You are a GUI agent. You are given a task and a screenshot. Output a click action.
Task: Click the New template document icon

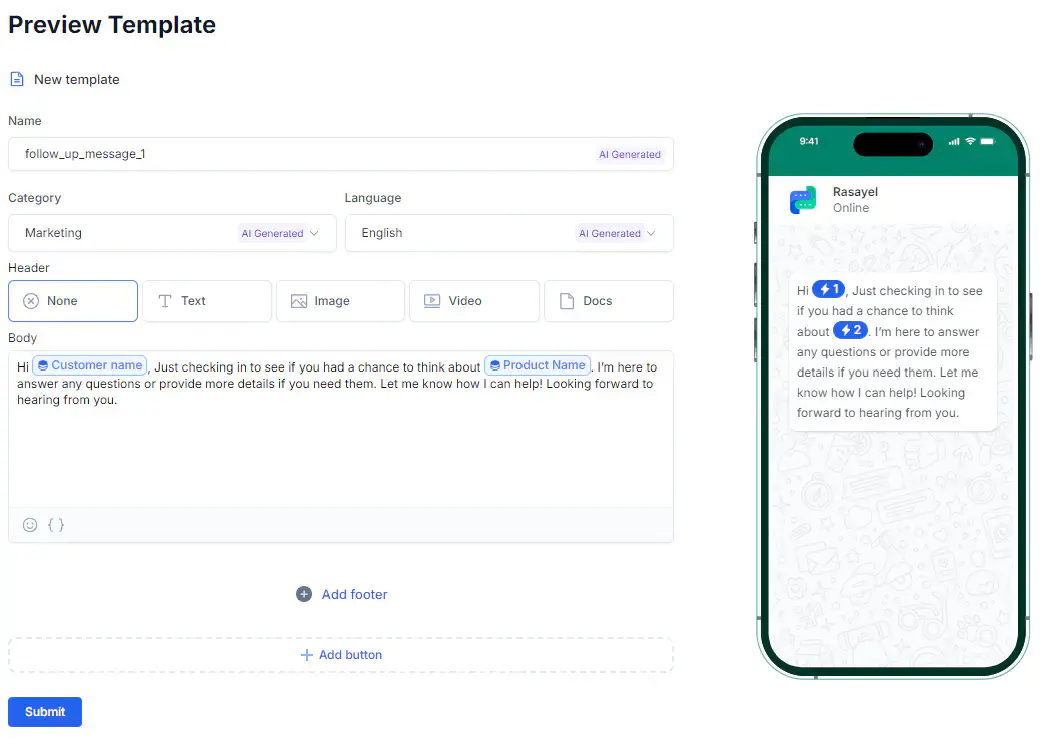(x=17, y=80)
